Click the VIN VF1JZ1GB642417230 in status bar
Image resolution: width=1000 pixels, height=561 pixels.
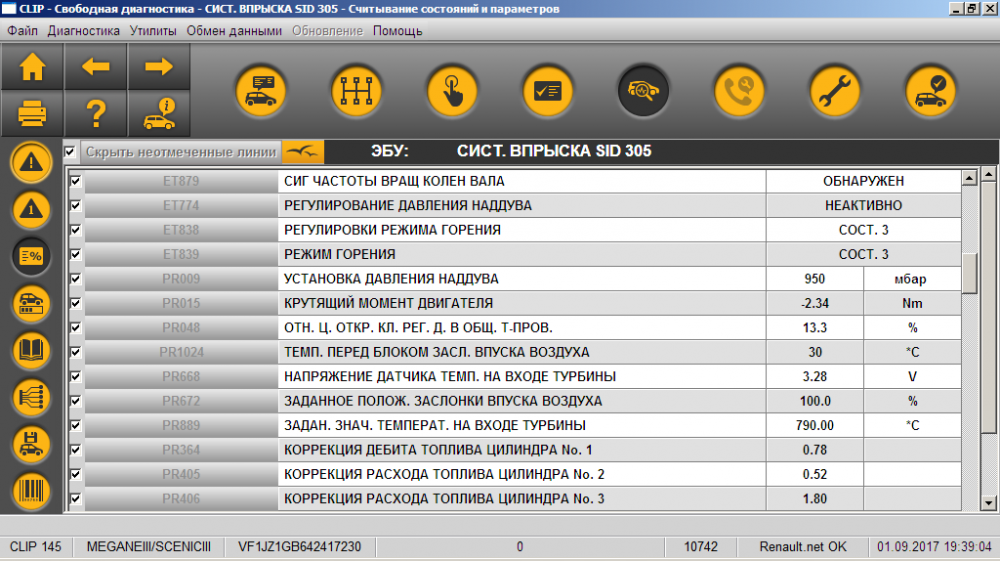pos(300,547)
